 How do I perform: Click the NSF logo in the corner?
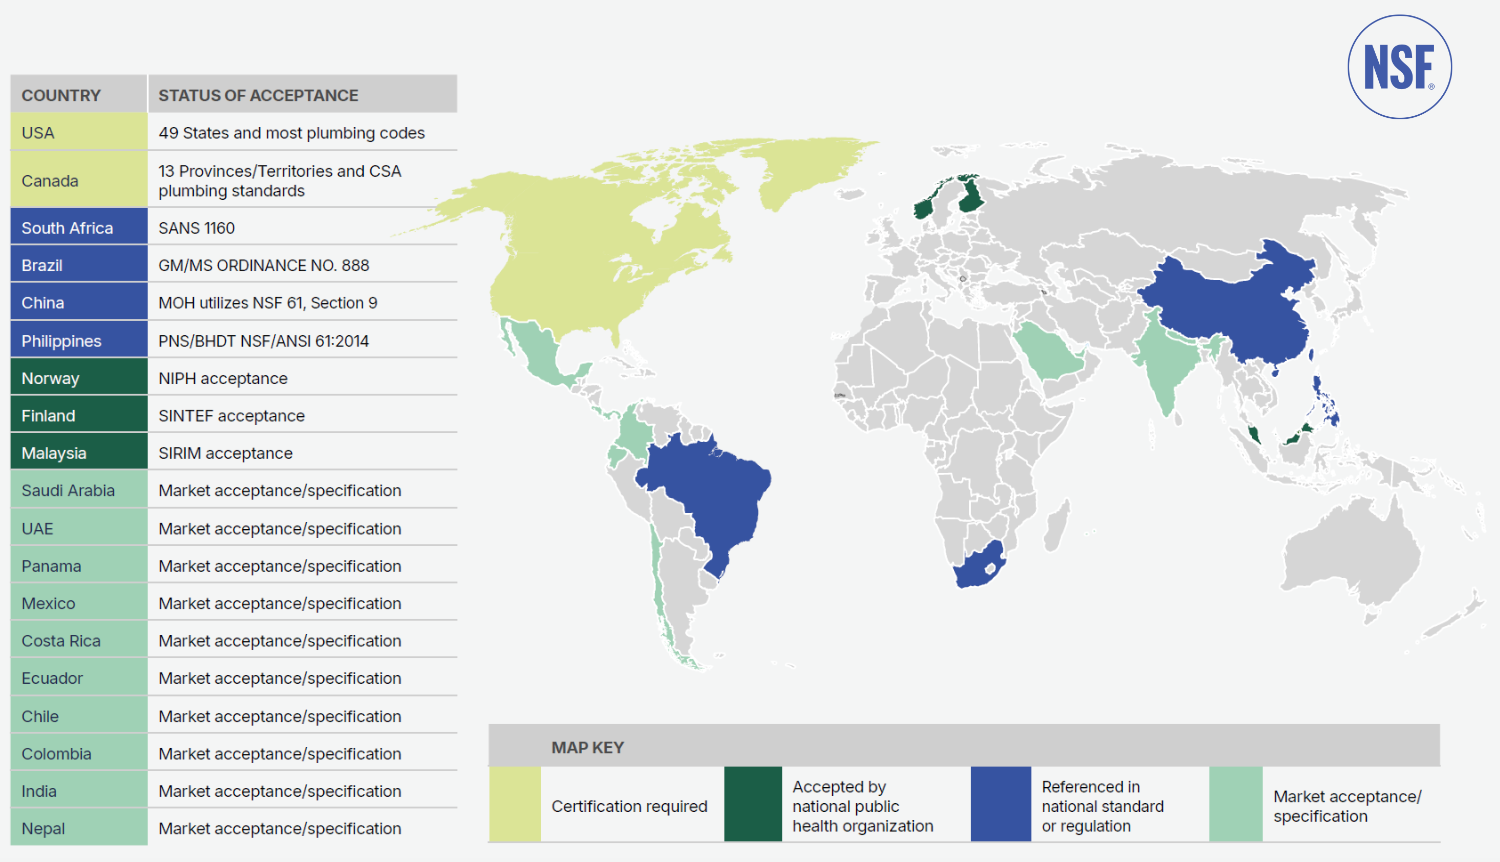coord(1399,67)
